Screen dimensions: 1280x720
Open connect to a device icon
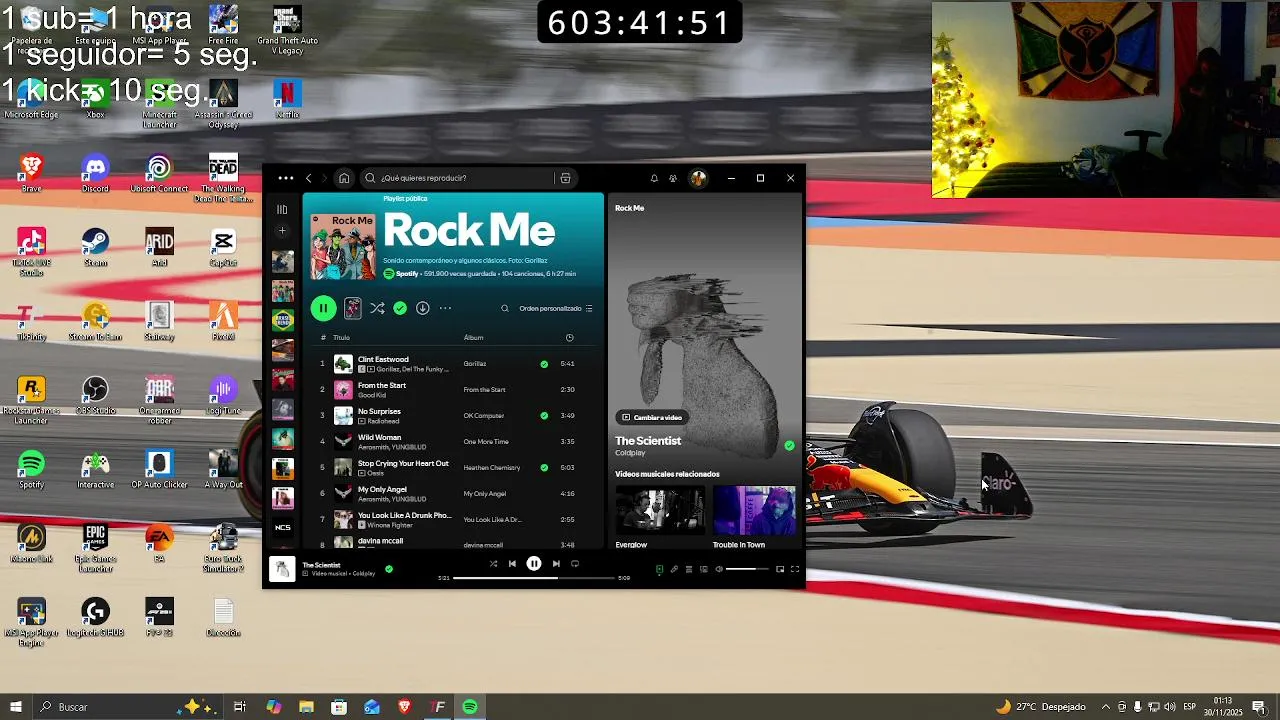(703, 569)
